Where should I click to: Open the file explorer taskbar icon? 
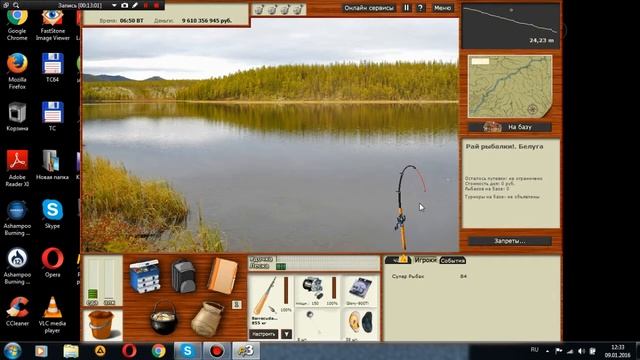tap(71, 351)
